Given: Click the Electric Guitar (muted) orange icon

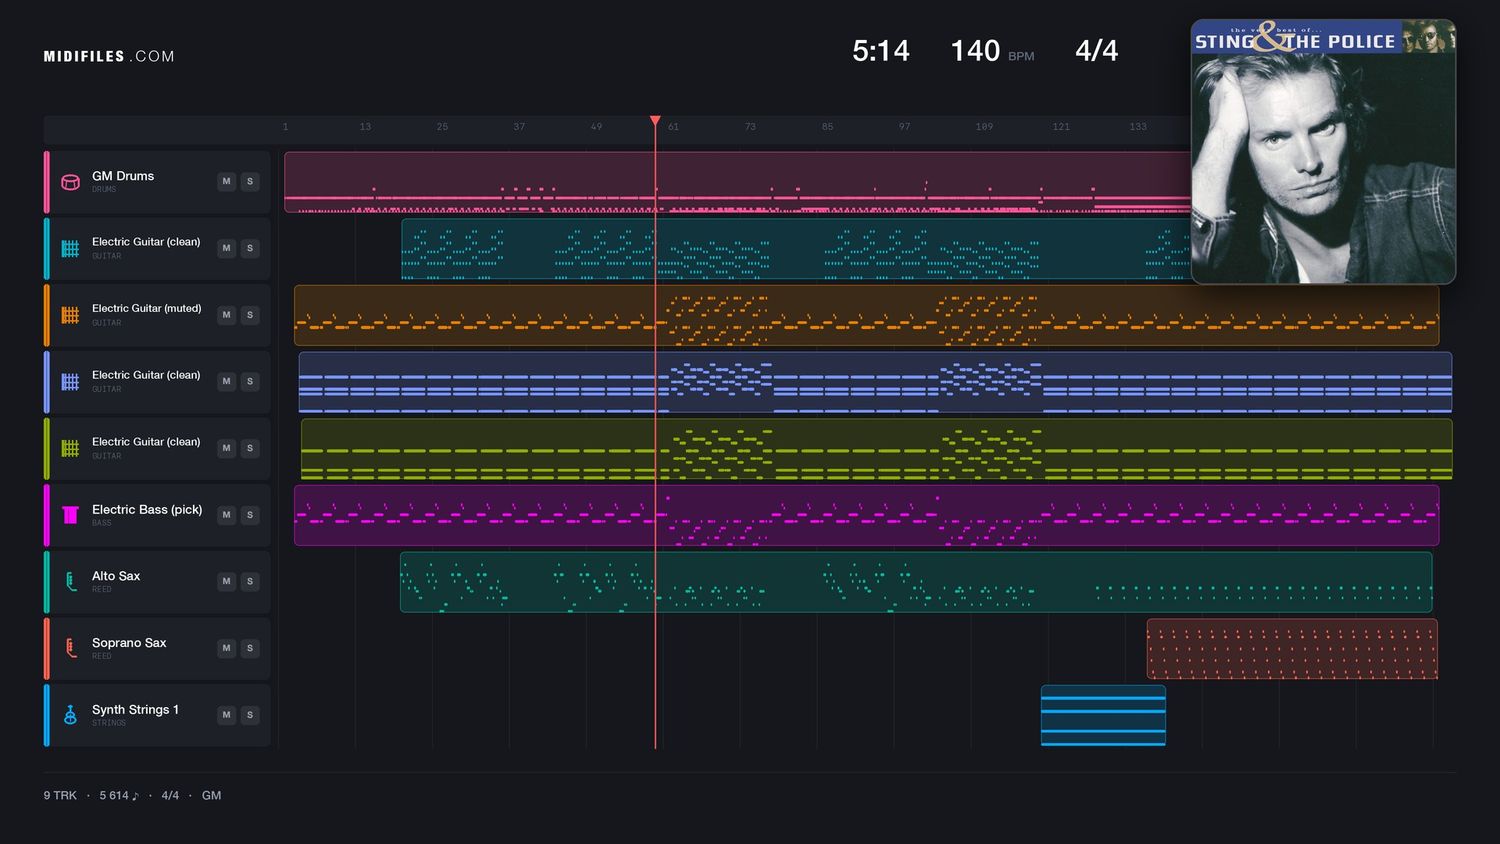Looking at the screenshot, I should tap(70, 315).
